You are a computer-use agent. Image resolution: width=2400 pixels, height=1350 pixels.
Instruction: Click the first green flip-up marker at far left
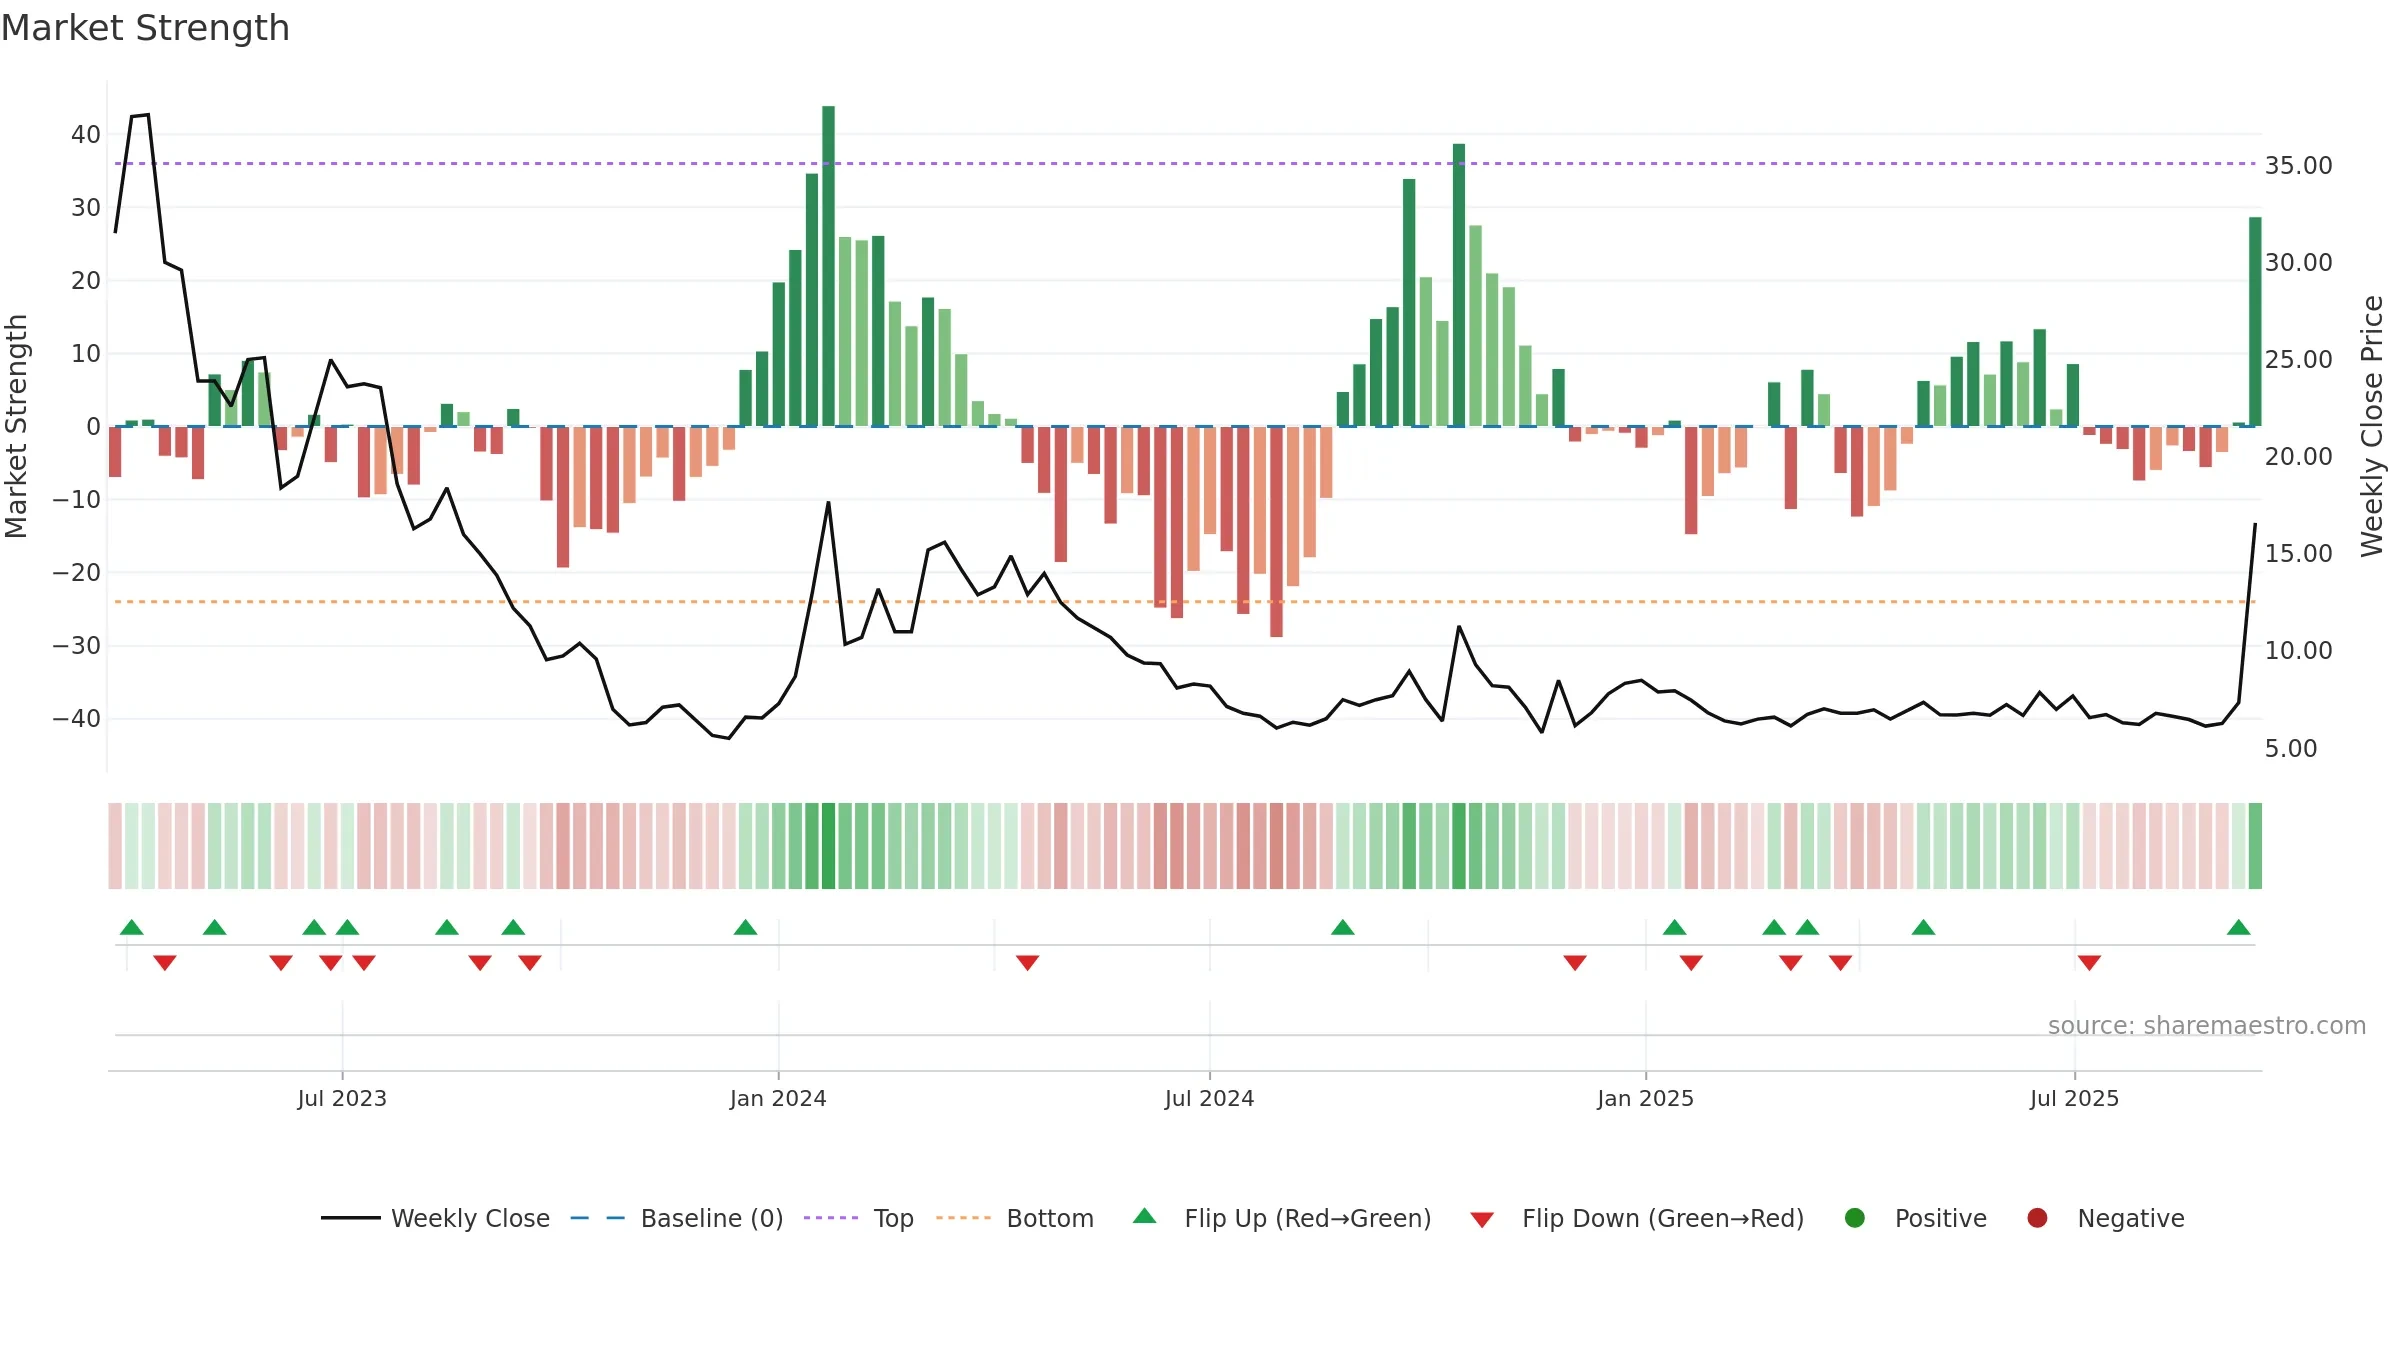131,927
